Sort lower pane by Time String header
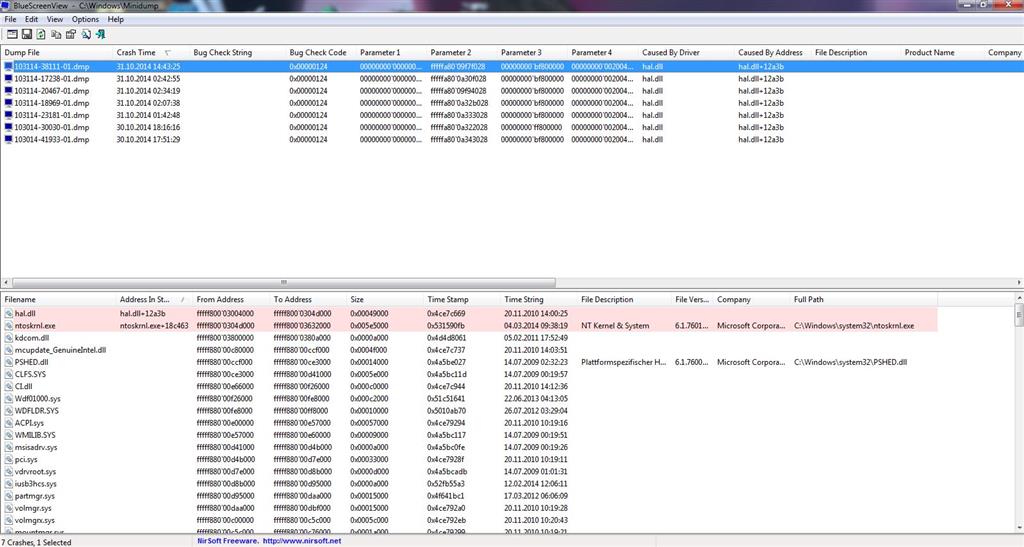Viewport: 1024px width, 547px height. 538,300
